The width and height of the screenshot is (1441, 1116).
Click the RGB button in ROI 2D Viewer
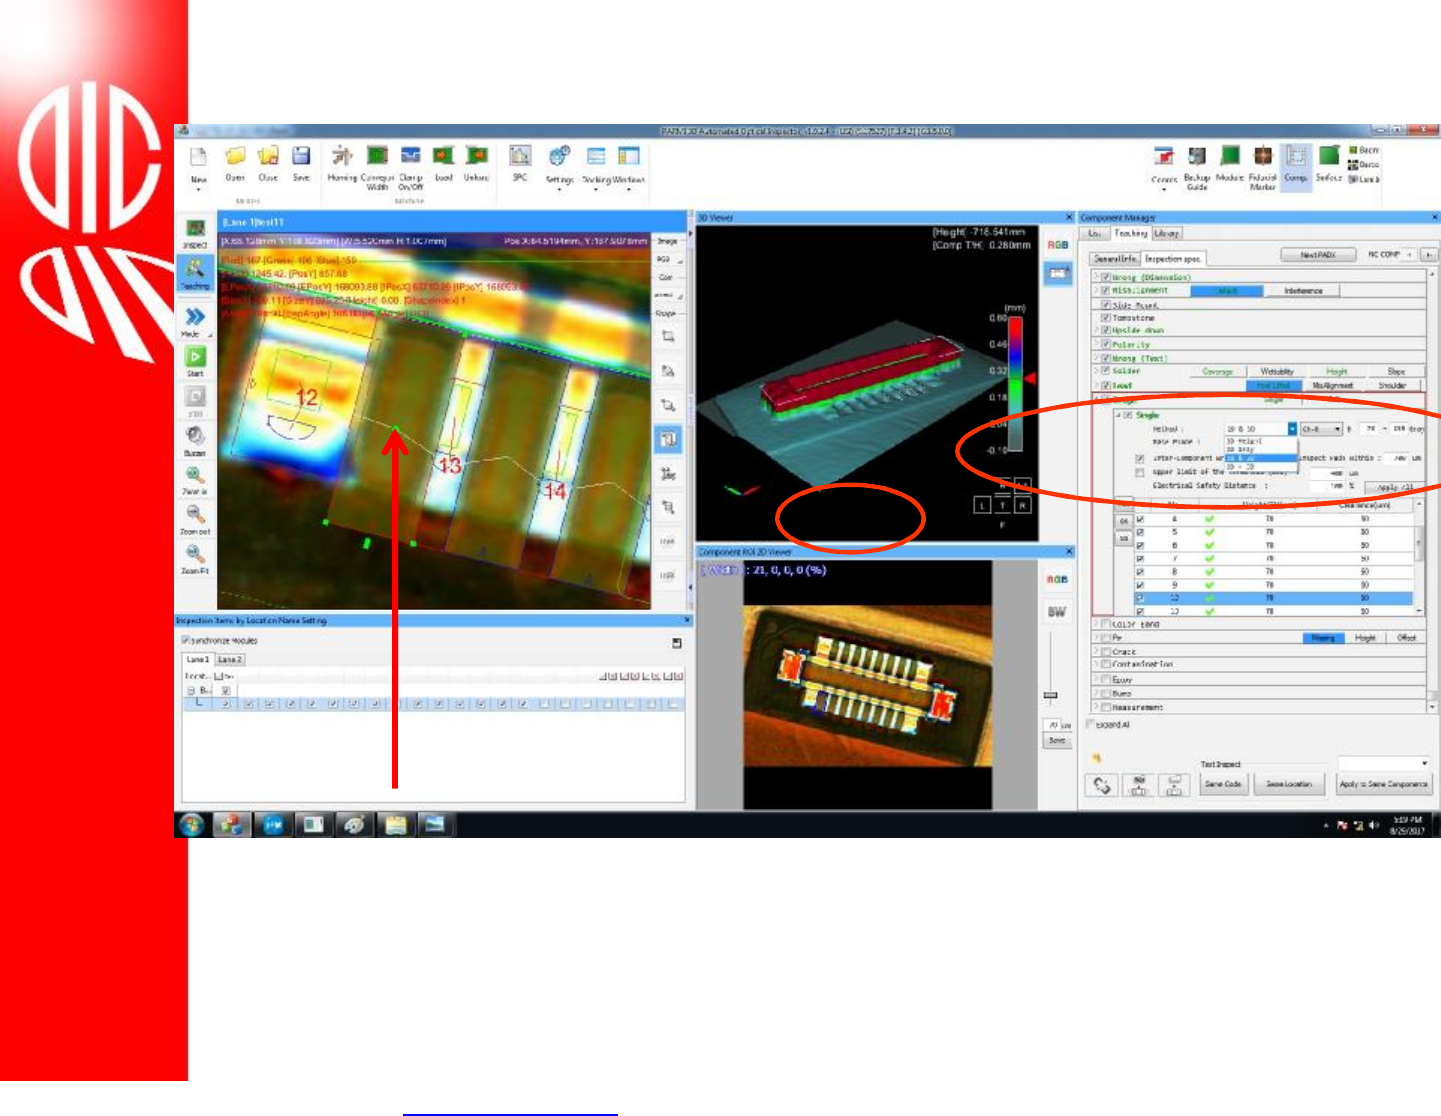1057,580
